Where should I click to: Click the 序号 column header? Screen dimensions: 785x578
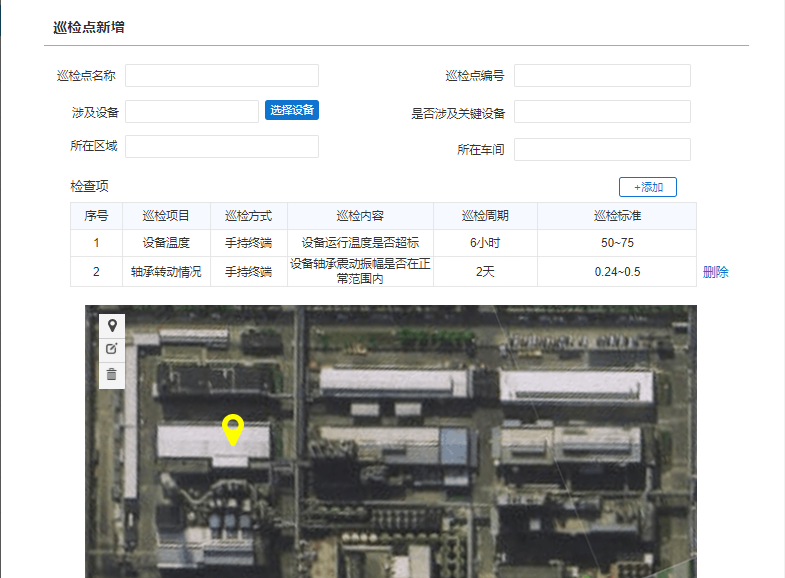tap(96, 216)
